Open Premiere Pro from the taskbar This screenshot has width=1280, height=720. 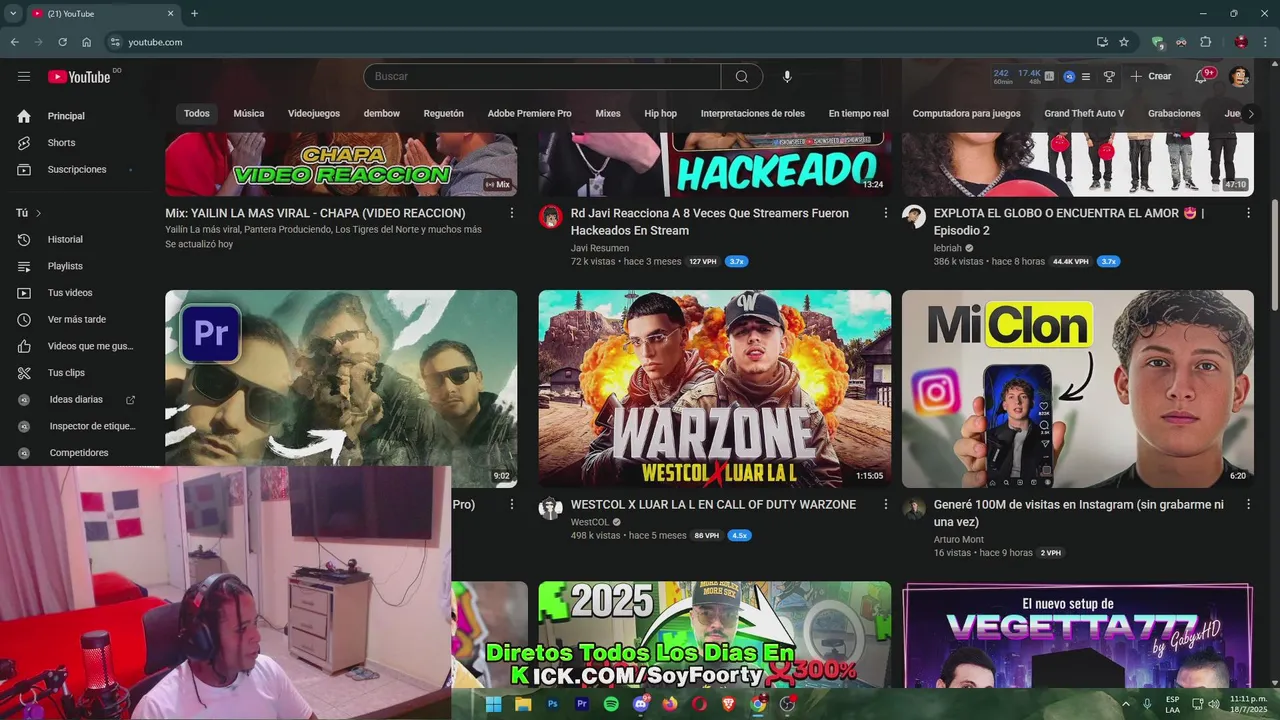[x=582, y=704]
